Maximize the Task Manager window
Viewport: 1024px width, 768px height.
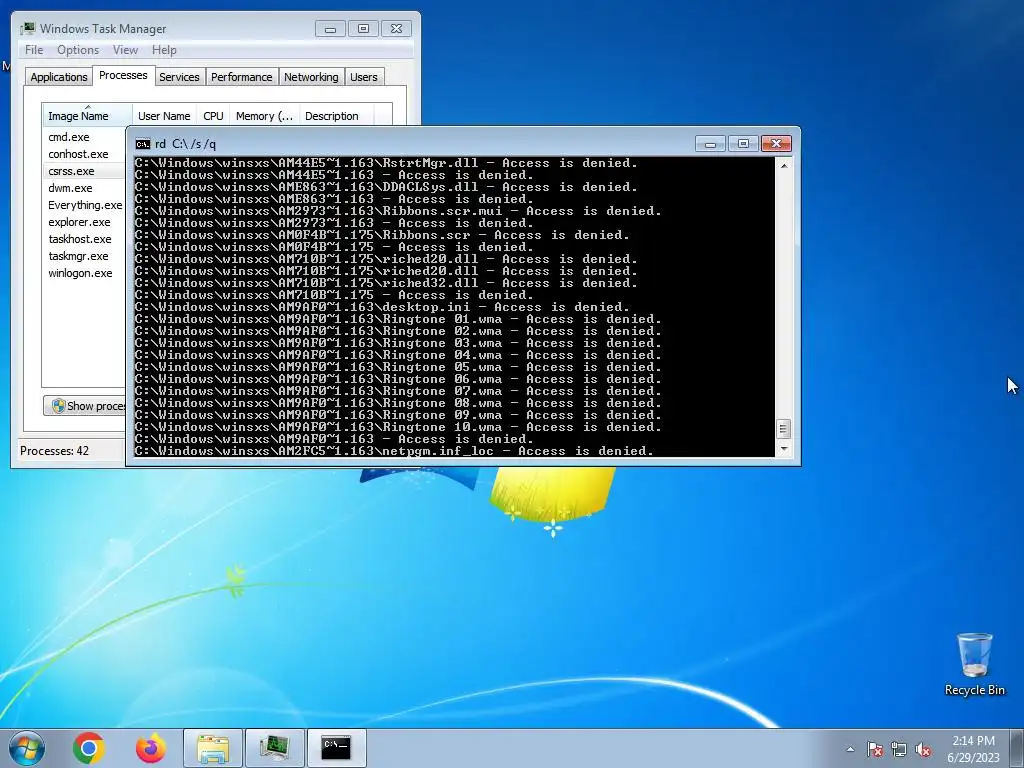[x=363, y=29]
